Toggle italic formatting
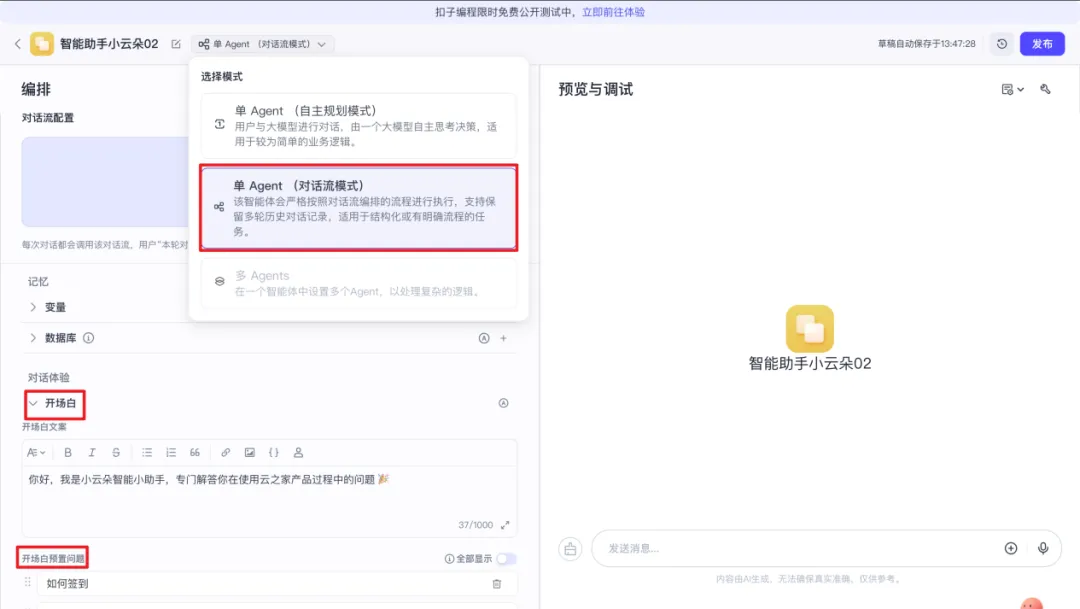This screenshot has height=609, width=1080. pyautogui.click(x=92, y=453)
